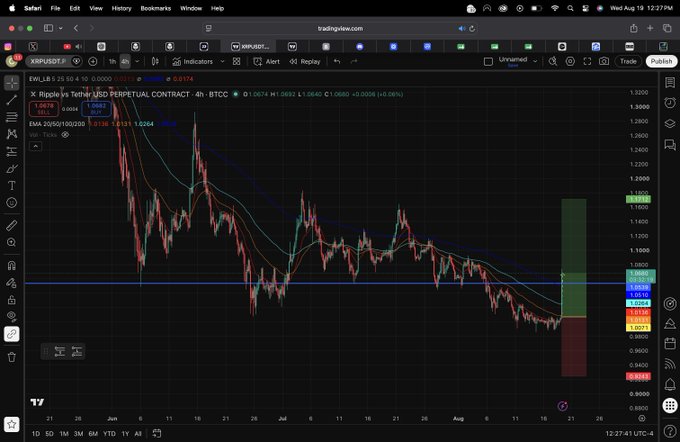Open the Indicators dialog

pos(193,62)
